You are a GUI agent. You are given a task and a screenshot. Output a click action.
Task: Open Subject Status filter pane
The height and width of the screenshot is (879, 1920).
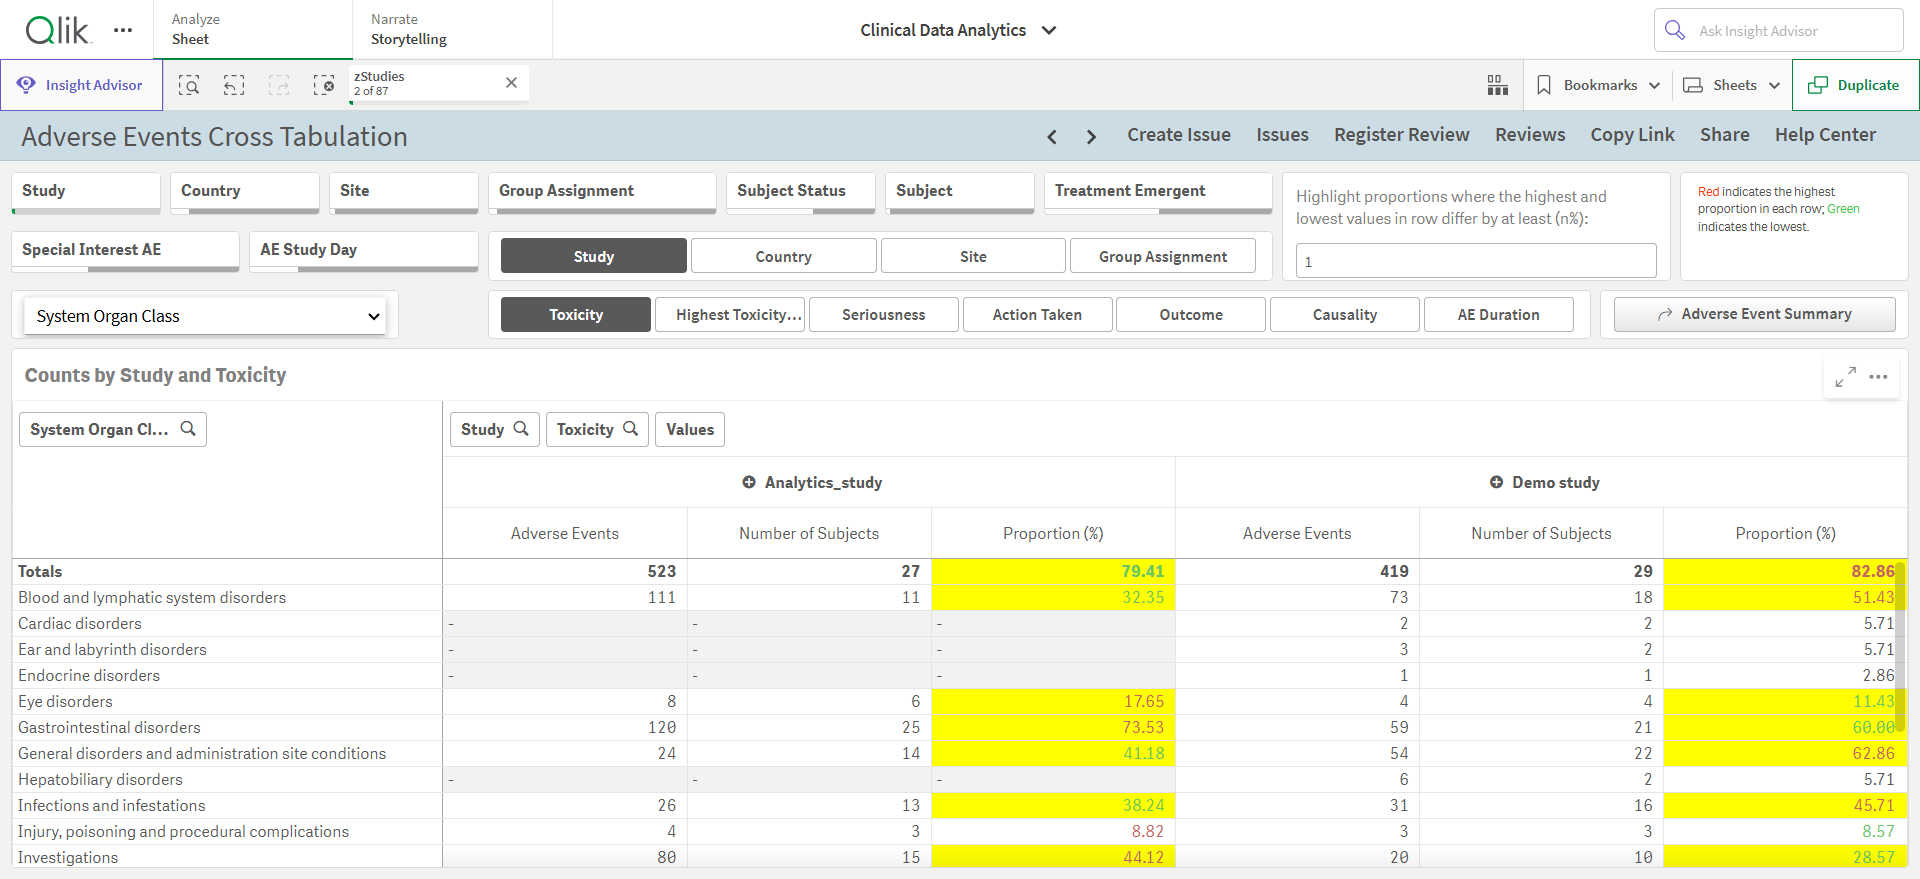(x=801, y=192)
